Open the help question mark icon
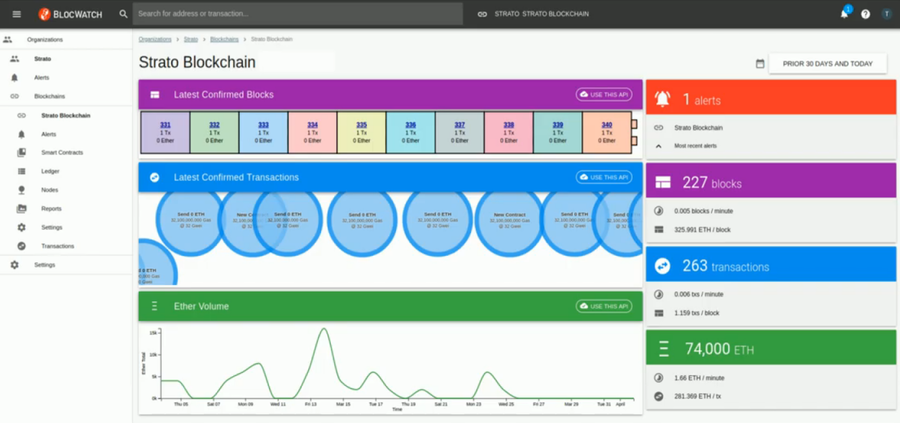900x423 pixels. point(865,14)
